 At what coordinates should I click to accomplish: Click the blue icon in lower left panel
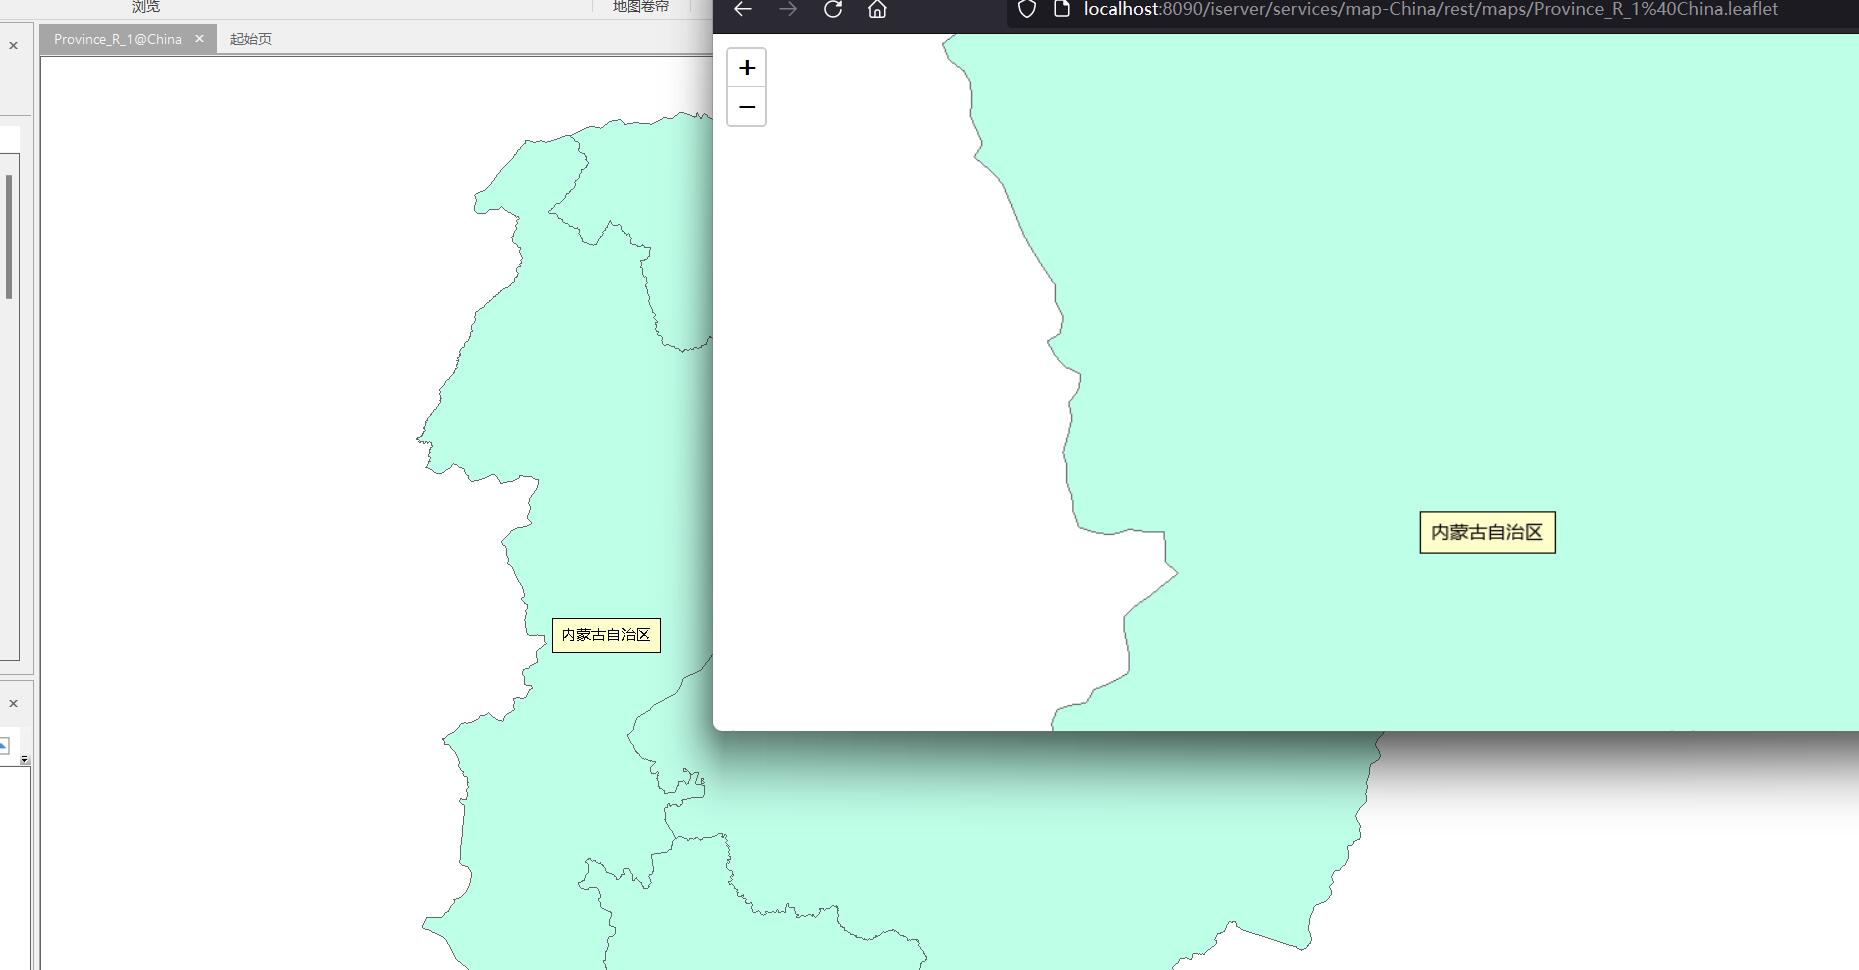tap(4, 745)
